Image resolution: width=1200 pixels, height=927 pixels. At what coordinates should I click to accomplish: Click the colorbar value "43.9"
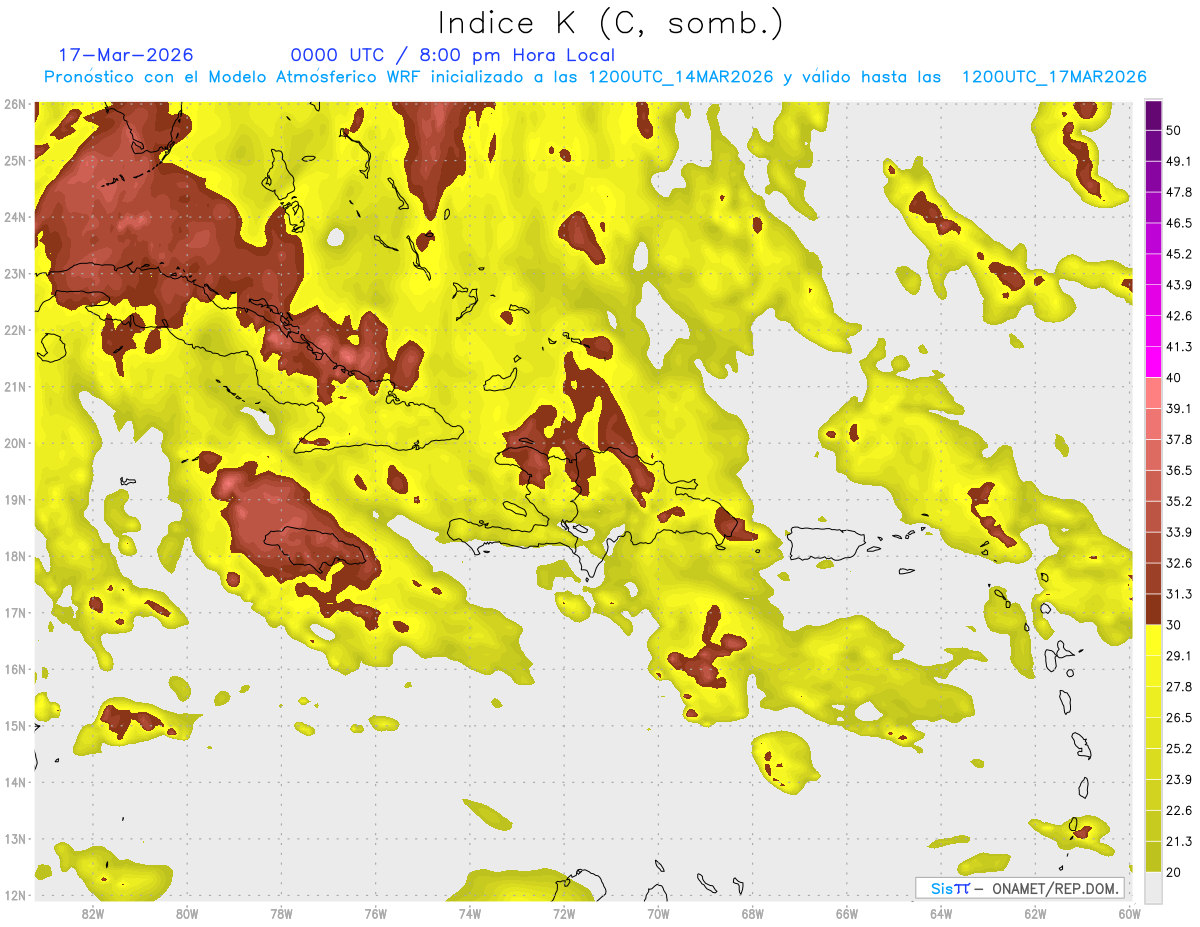click(x=1179, y=285)
